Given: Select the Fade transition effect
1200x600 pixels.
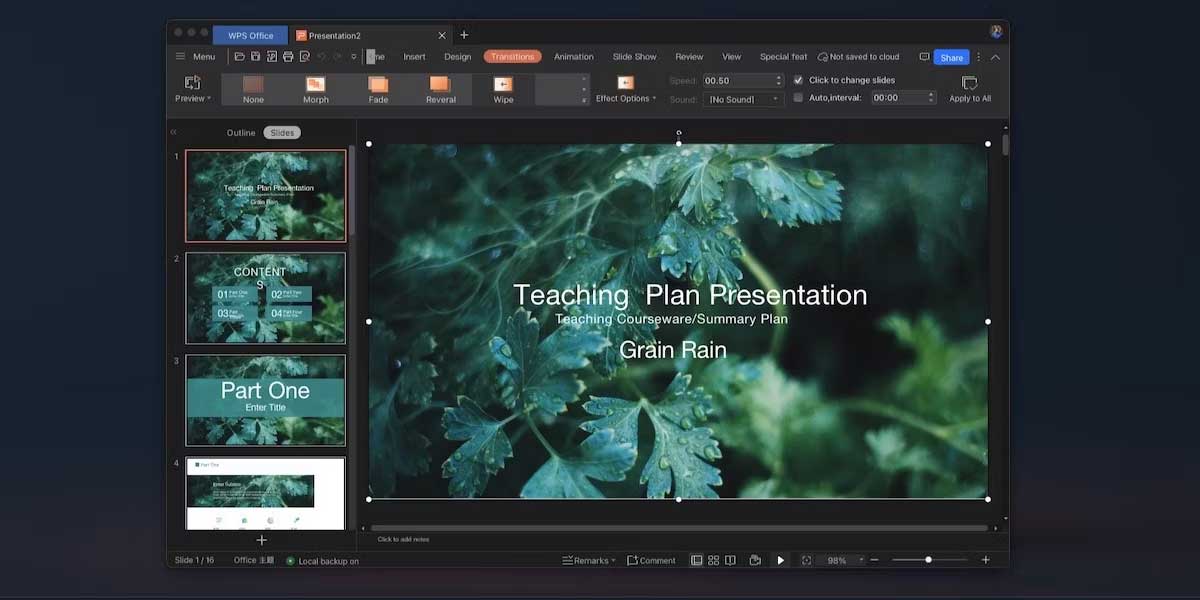Looking at the screenshot, I should coord(378,88).
